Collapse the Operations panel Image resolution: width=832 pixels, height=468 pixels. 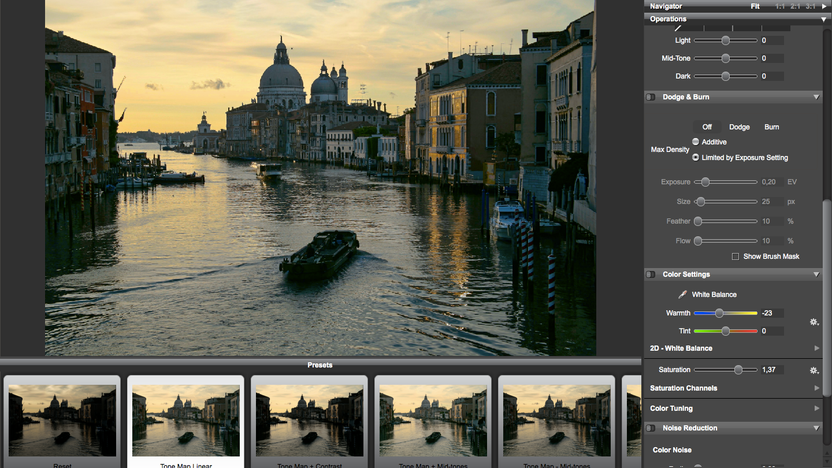824,19
